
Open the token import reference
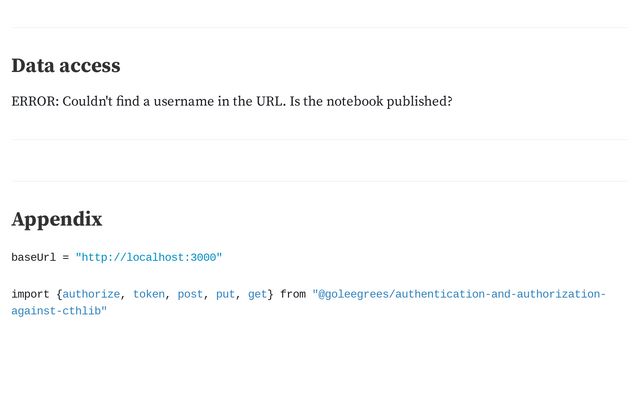149,294
